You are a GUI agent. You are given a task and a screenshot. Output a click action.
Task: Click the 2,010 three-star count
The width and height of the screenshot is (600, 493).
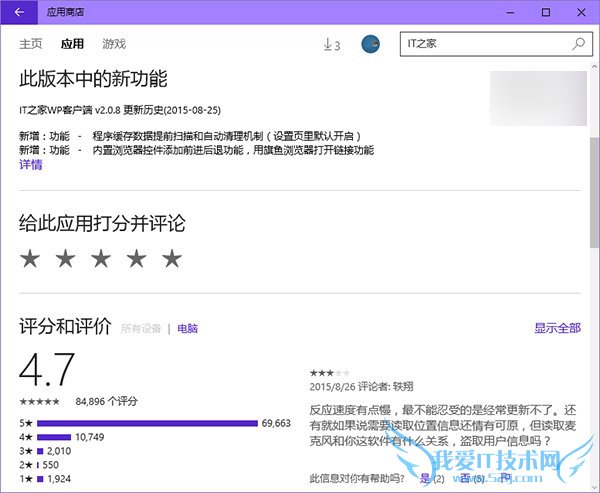tap(59, 451)
